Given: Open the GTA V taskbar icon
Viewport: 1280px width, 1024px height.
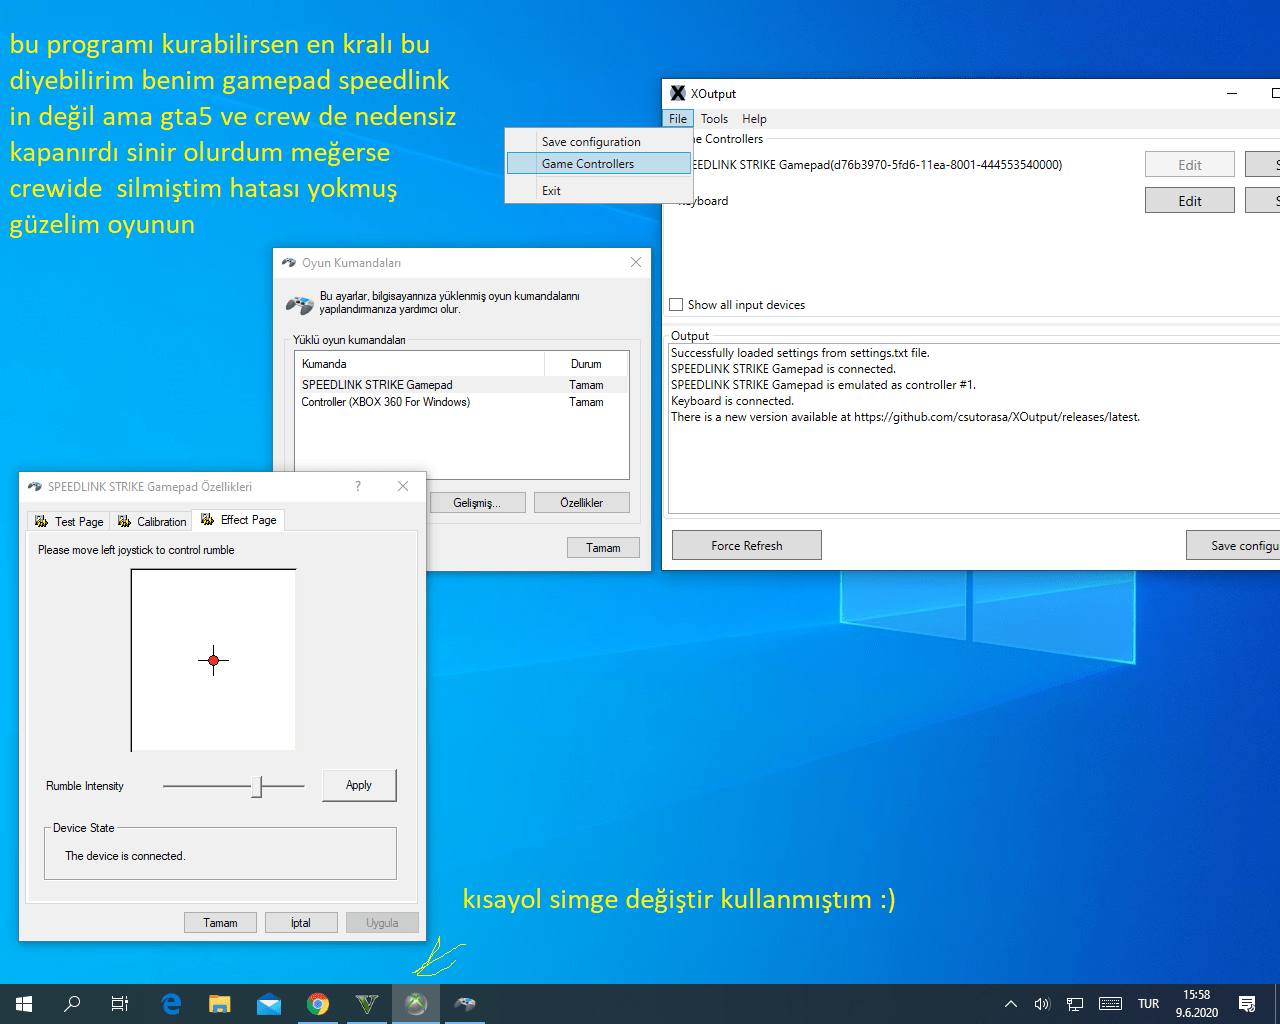Looking at the screenshot, I should [x=367, y=1004].
